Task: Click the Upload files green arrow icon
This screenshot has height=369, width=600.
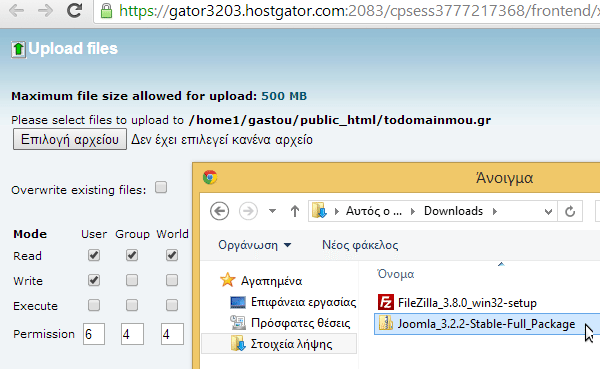Action: [x=18, y=49]
